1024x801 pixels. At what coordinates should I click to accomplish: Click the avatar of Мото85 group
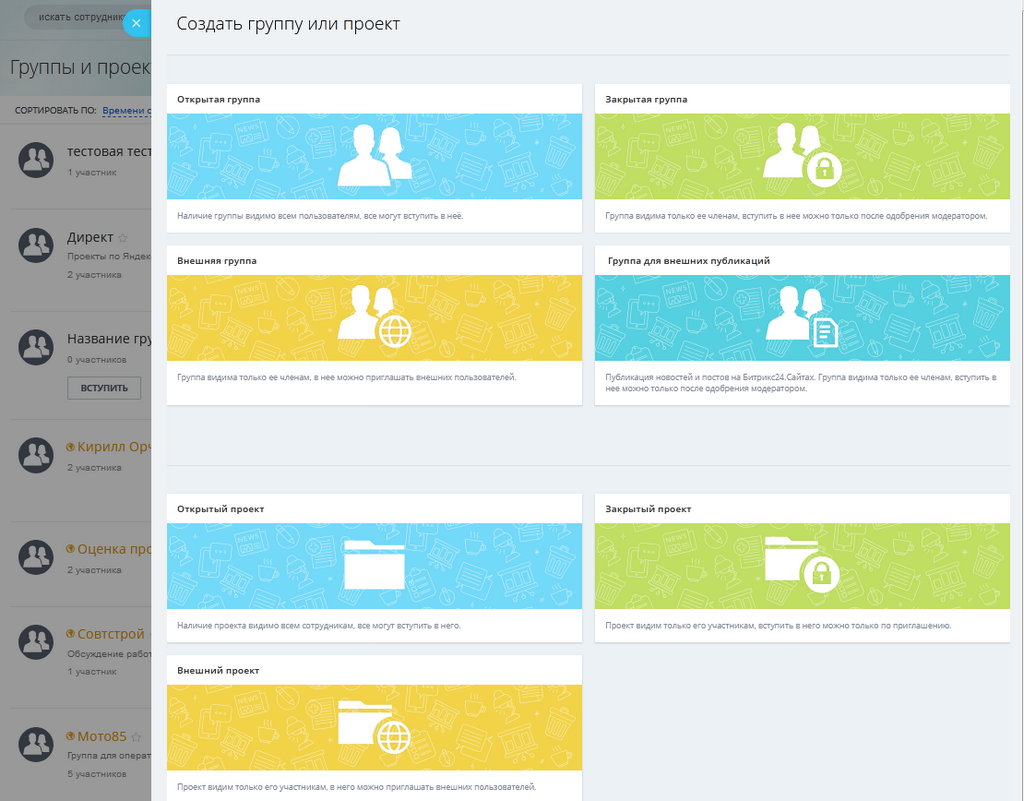coord(36,745)
